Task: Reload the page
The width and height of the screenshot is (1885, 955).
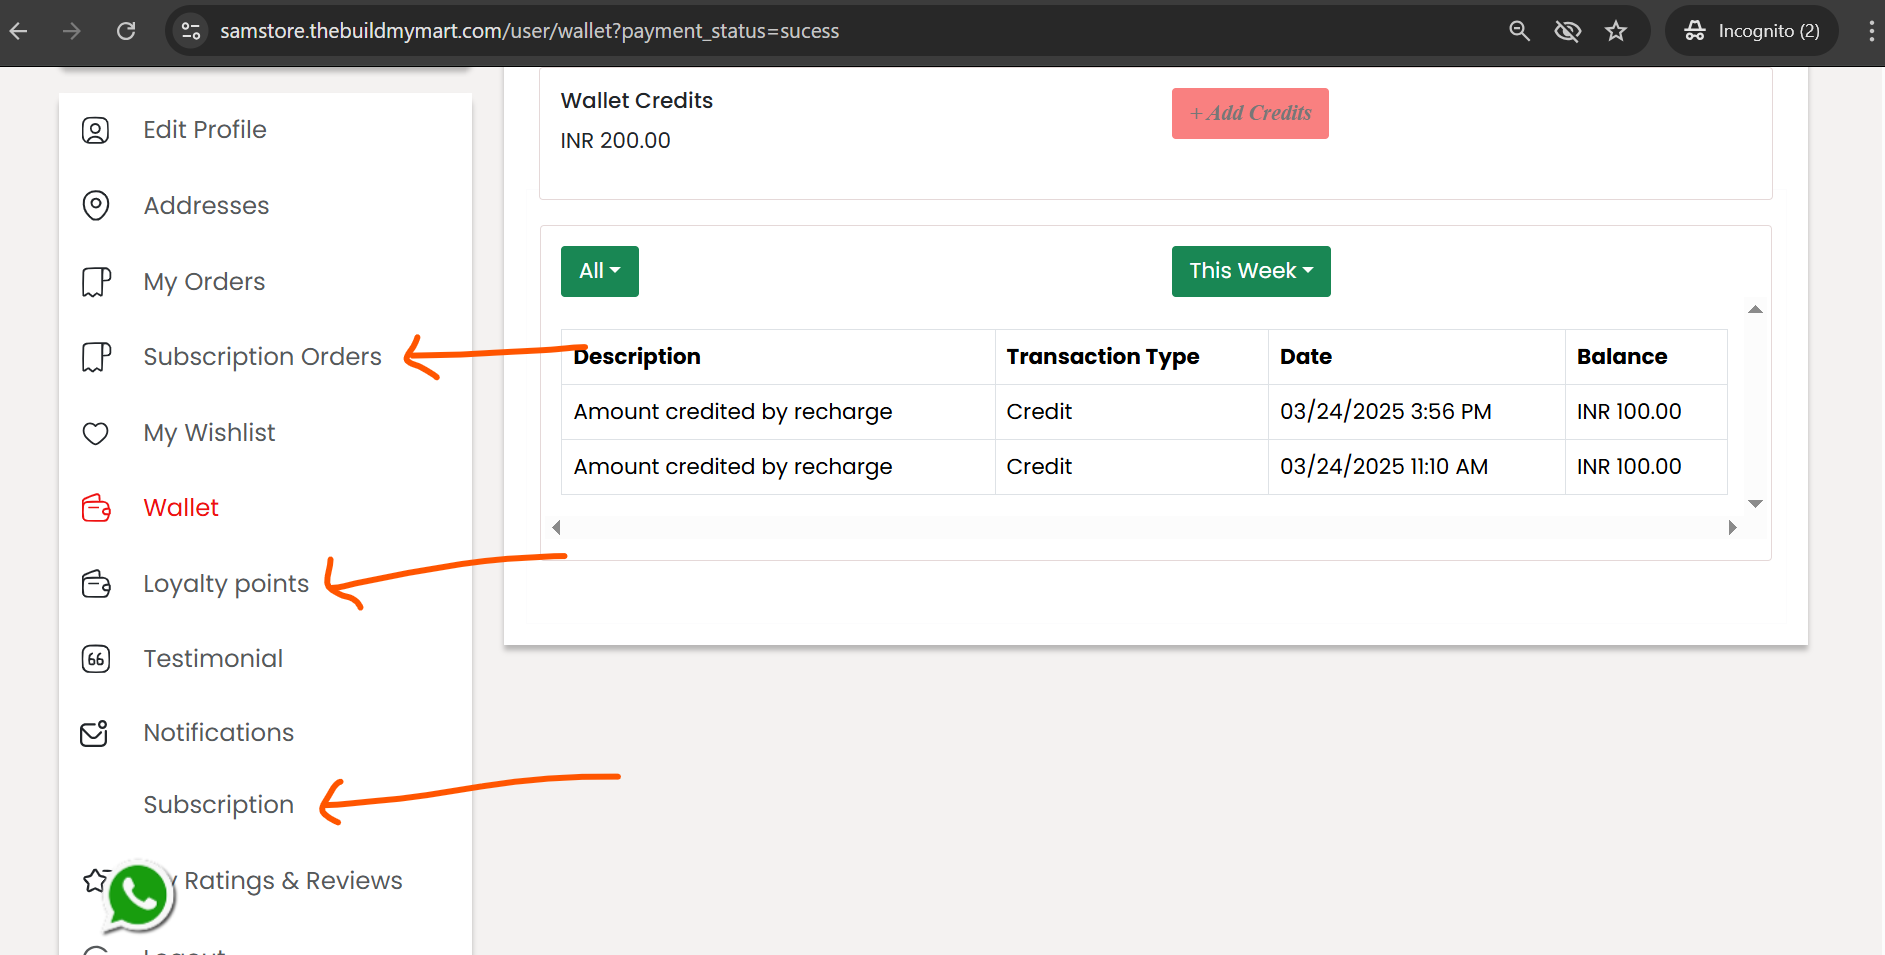Action: [x=126, y=31]
